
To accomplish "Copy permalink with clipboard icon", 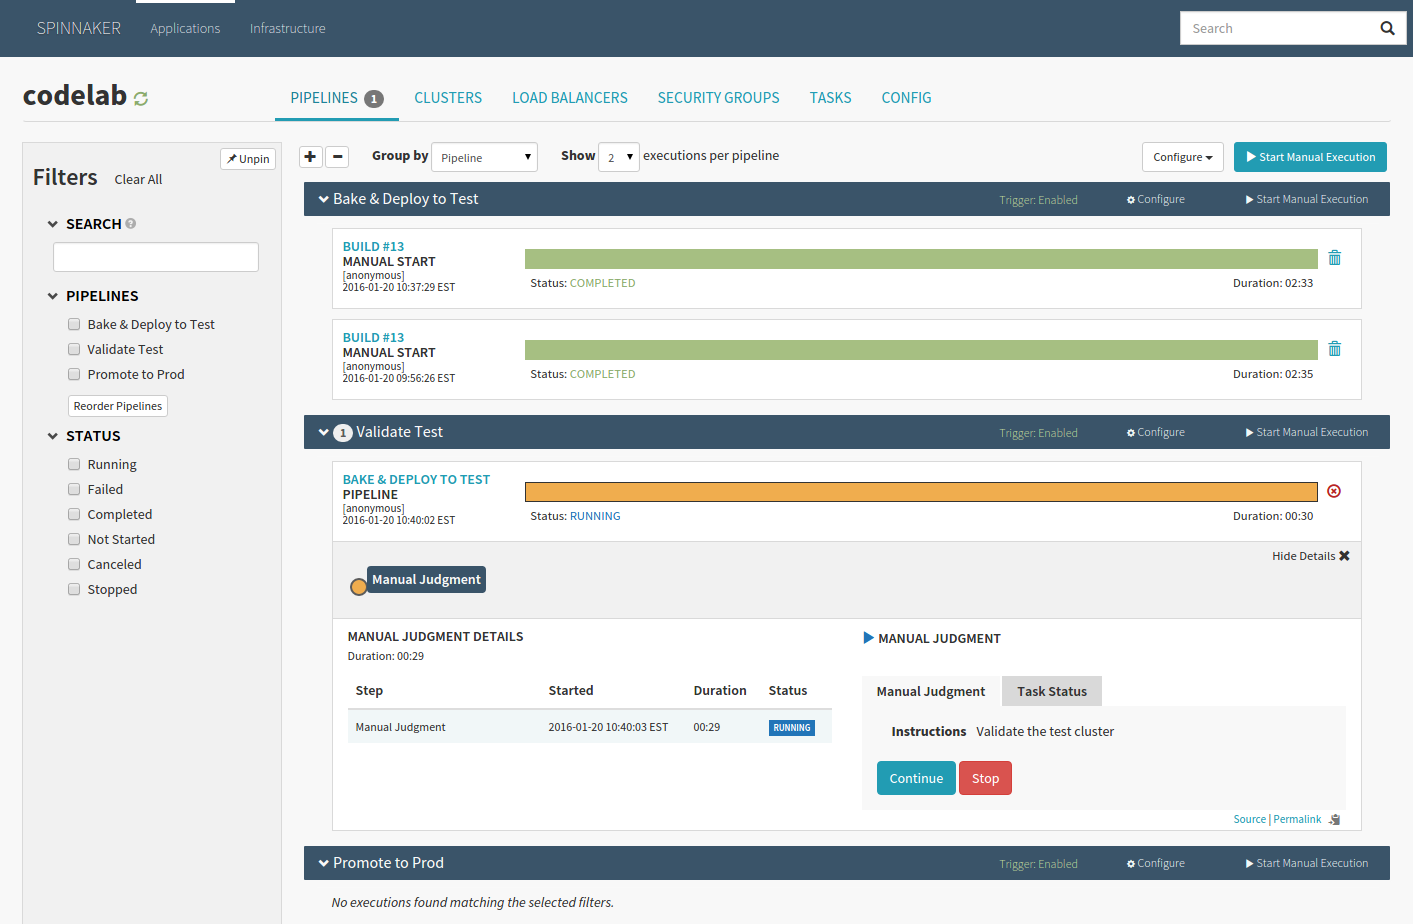I will pos(1334,819).
